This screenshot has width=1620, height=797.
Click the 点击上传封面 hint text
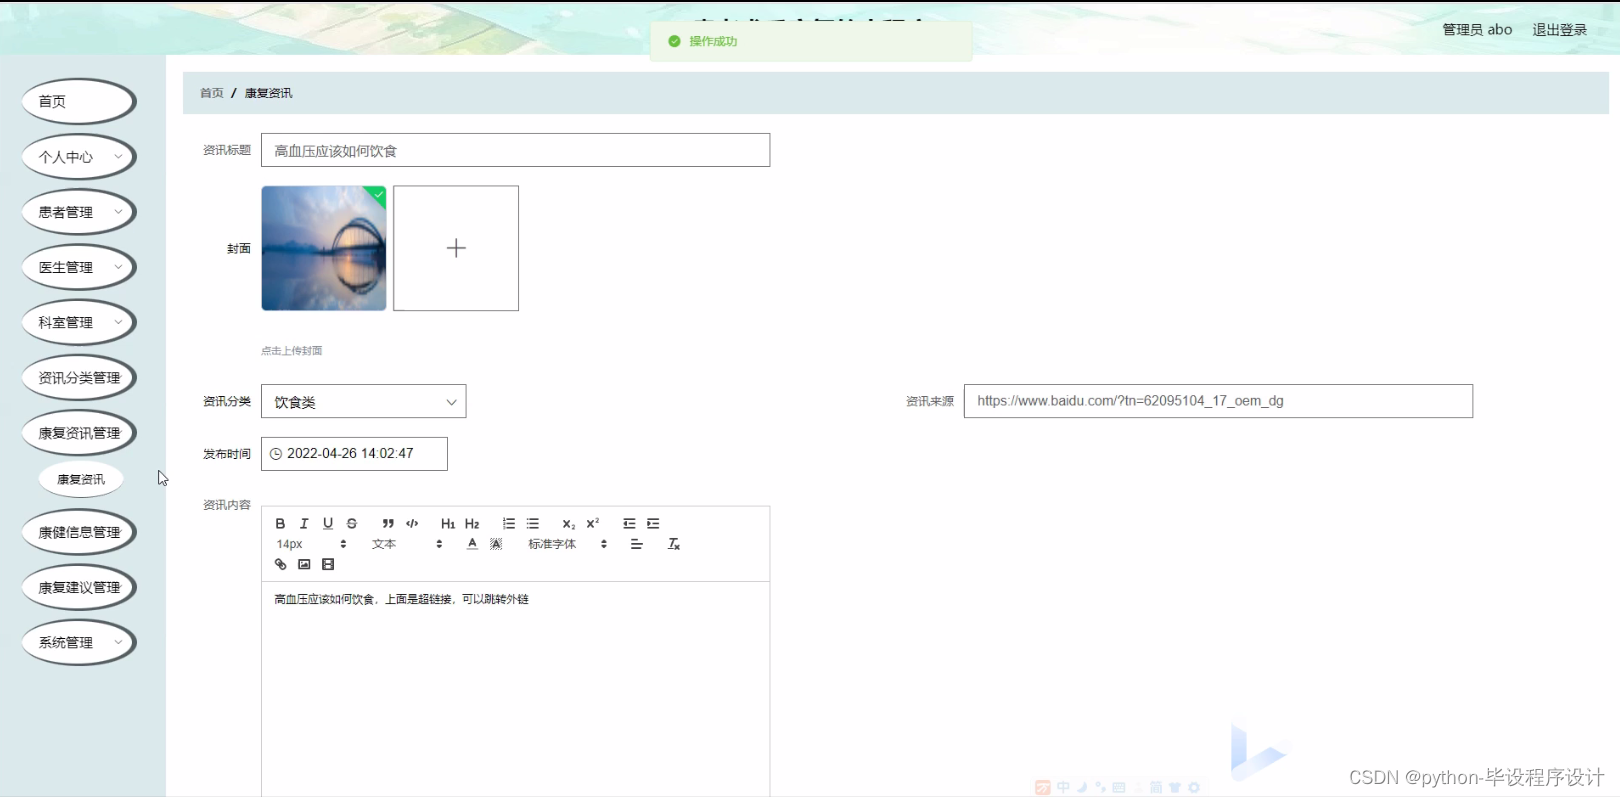pos(292,351)
